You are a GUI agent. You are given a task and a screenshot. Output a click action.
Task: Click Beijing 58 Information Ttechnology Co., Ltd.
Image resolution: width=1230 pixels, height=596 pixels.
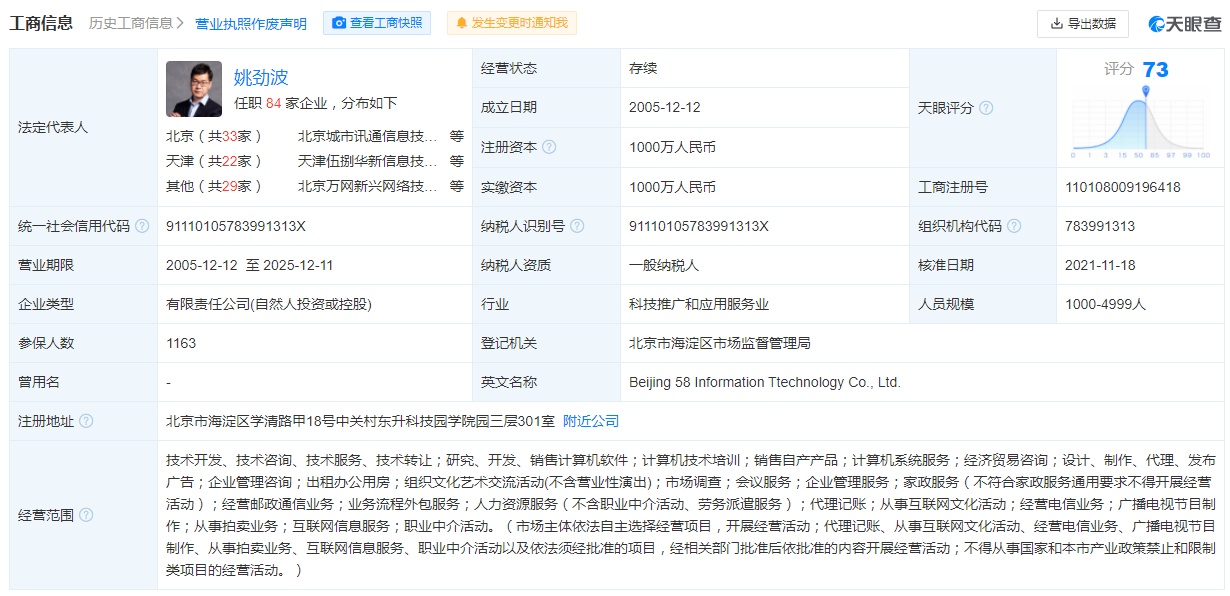tap(765, 382)
